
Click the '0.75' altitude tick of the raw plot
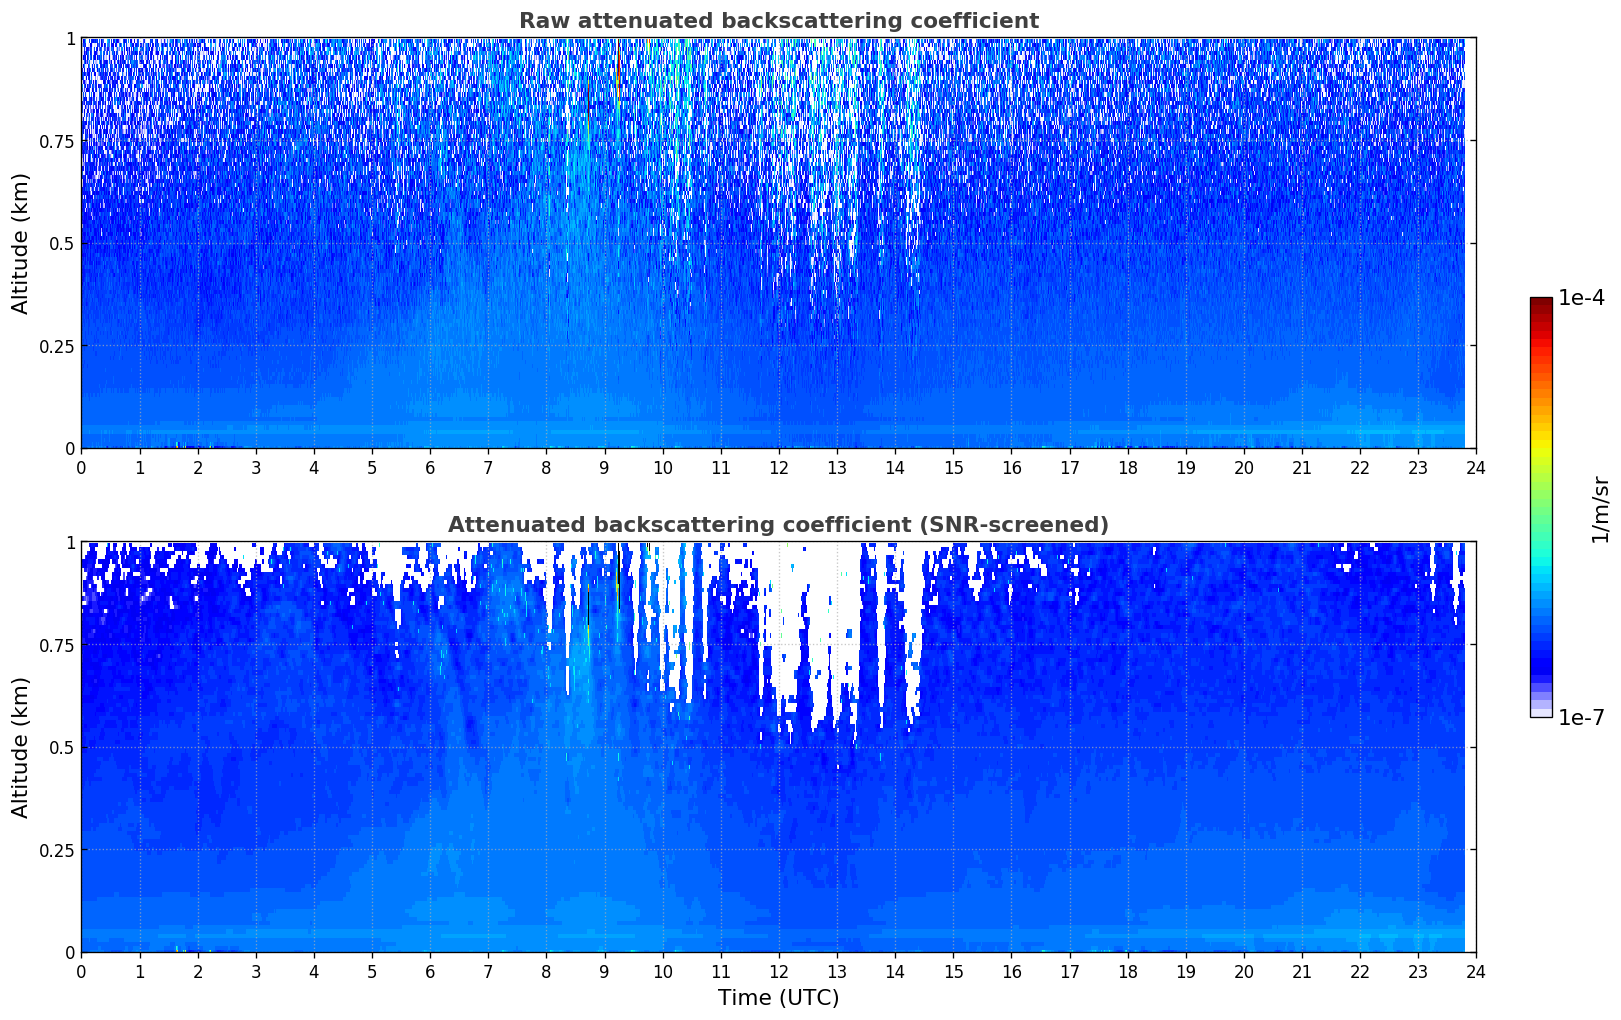coord(57,141)
